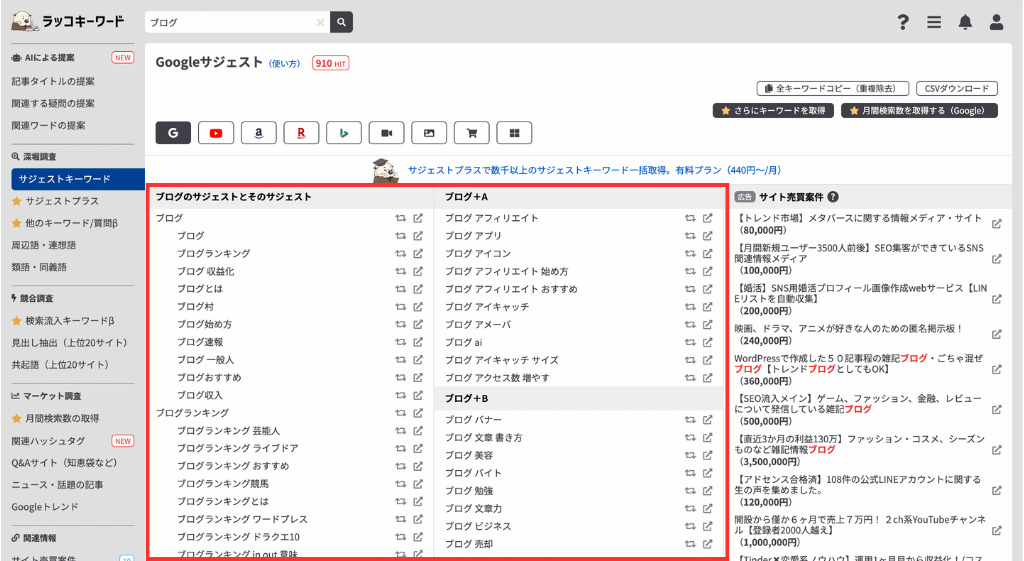Open external link icon for ブログ 美容

(x=707, y=455)
